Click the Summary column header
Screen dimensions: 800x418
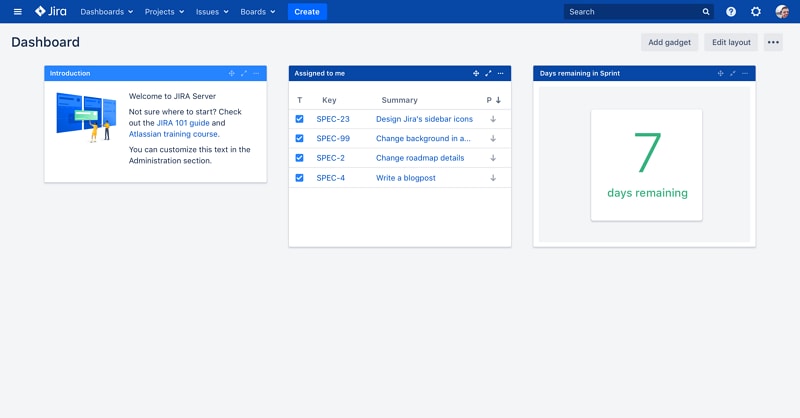click(399, 100)
